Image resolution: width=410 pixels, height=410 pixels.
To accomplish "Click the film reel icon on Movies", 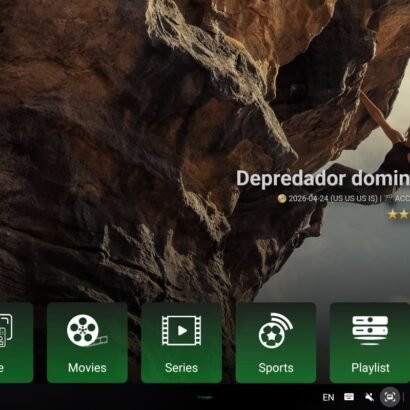I will (x=87, y=331).
